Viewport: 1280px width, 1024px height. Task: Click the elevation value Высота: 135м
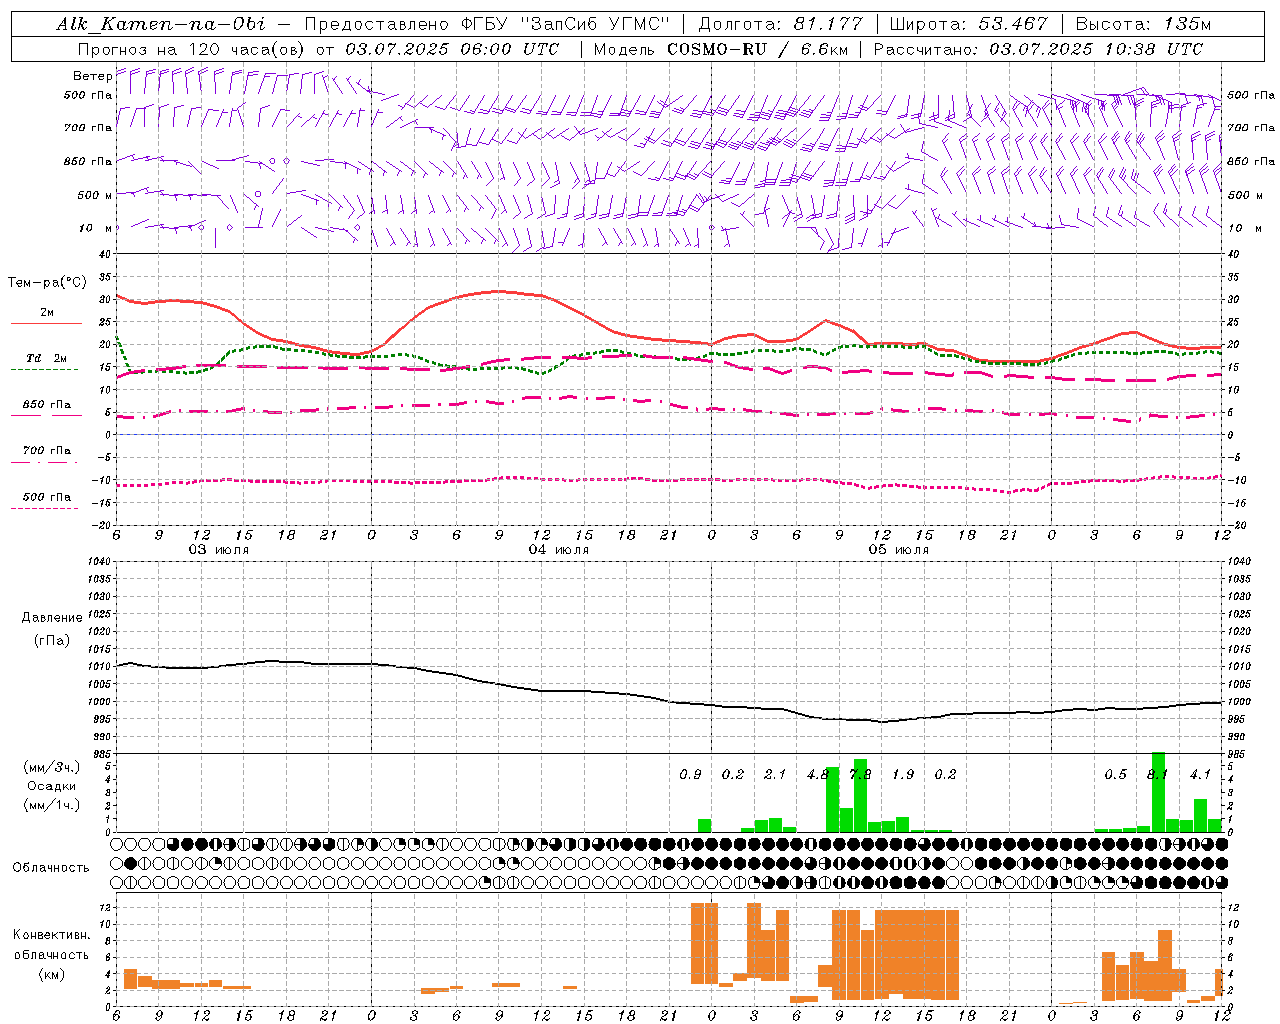click(1144, 24)
